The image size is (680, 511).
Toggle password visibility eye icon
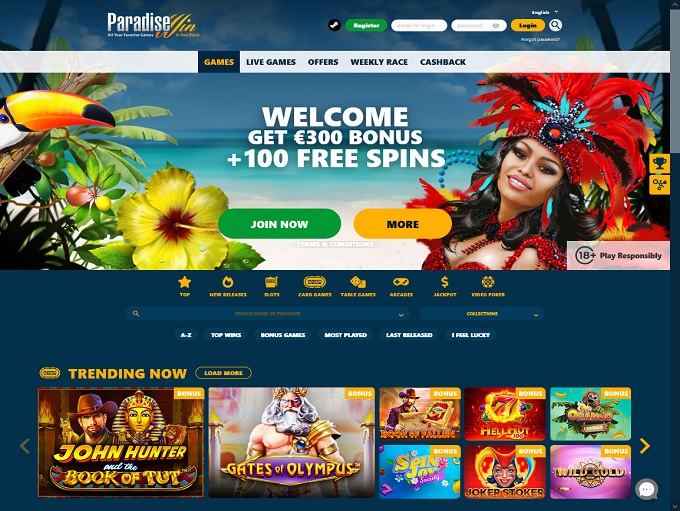[496, 26]
